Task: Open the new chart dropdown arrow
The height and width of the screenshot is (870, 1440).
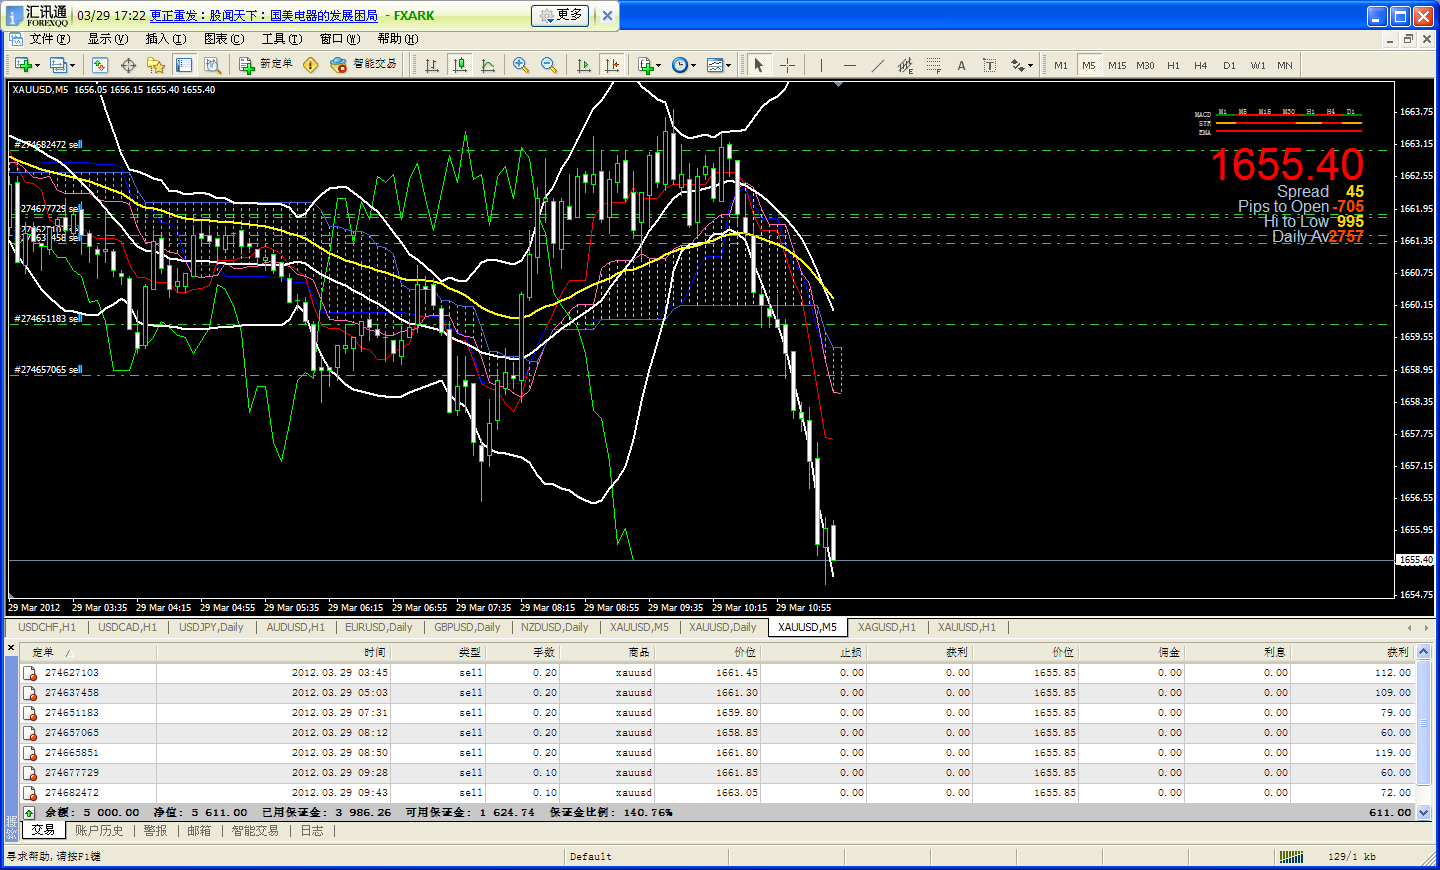Action: [38, 66]
